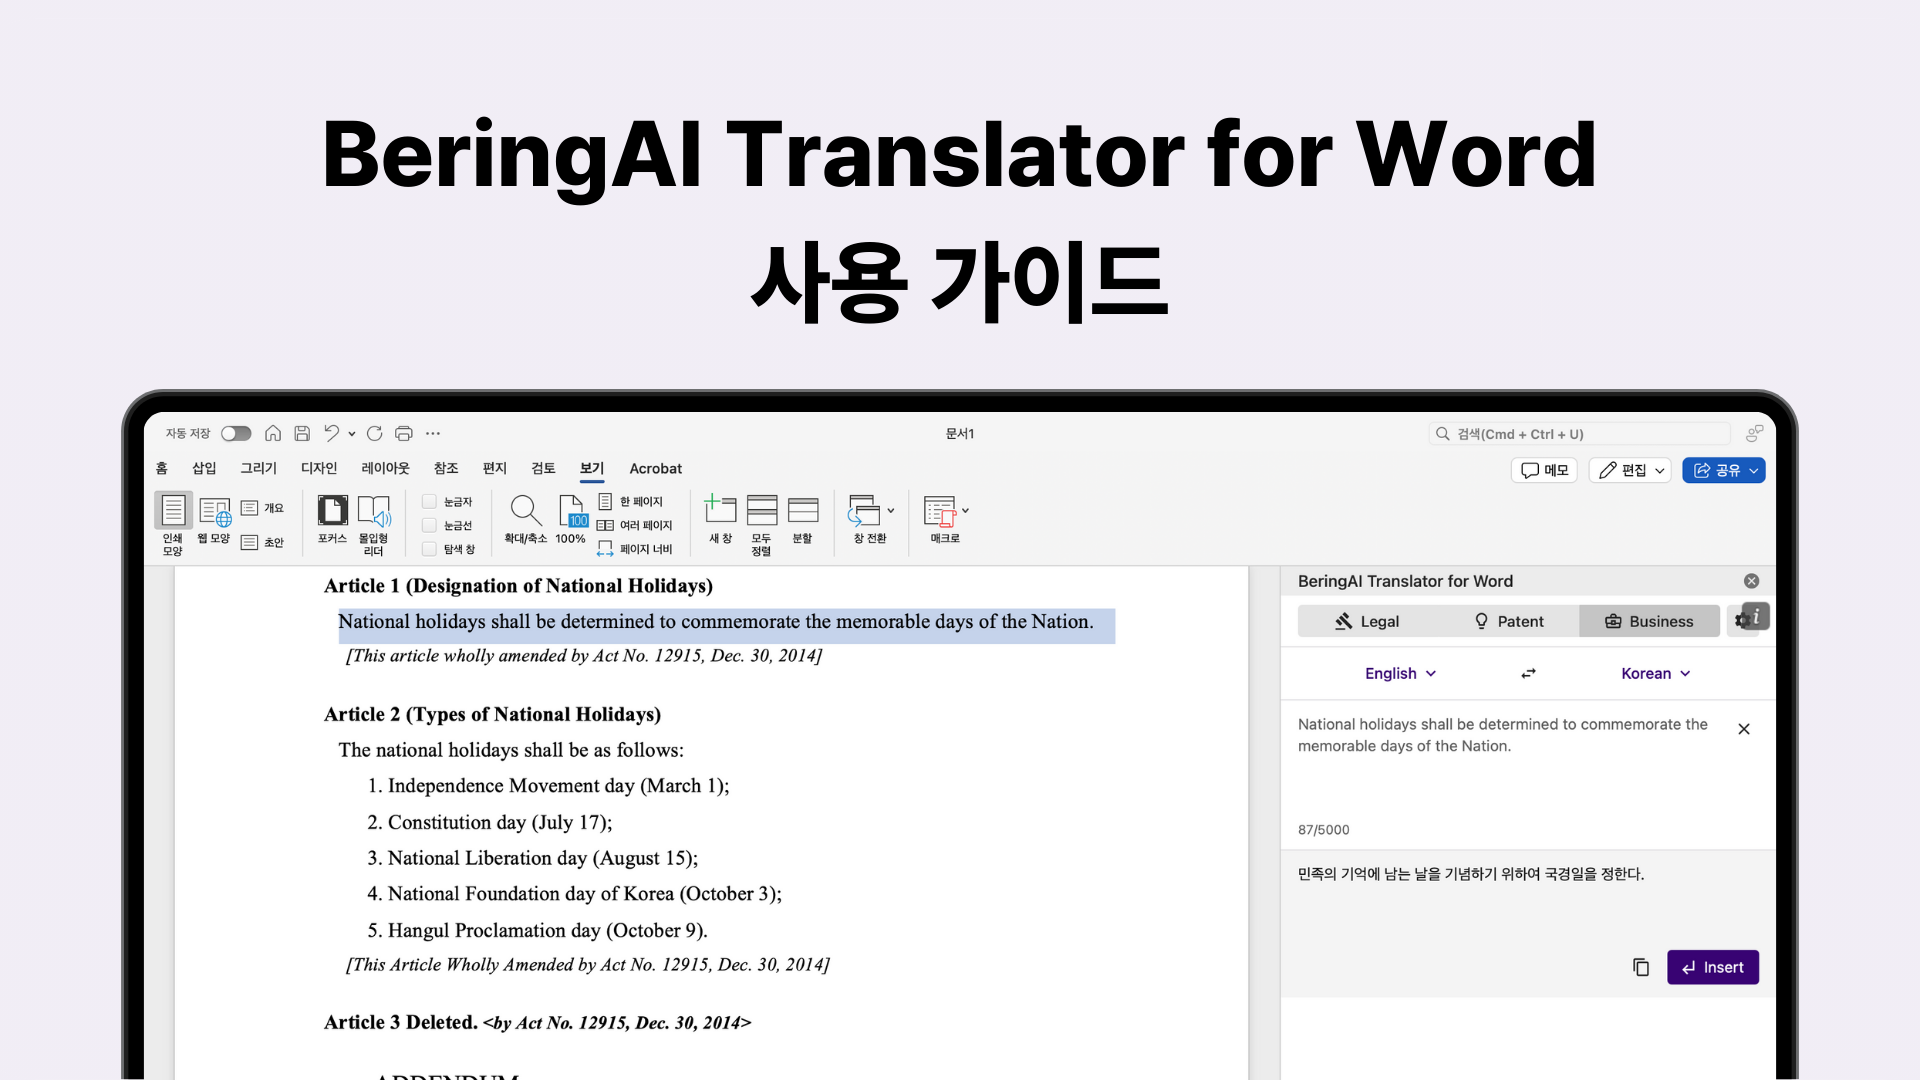Click 모두 정렬 arrange all windows
The height and width of the screenshot is (1080, 1920).
tap(762, 524)
